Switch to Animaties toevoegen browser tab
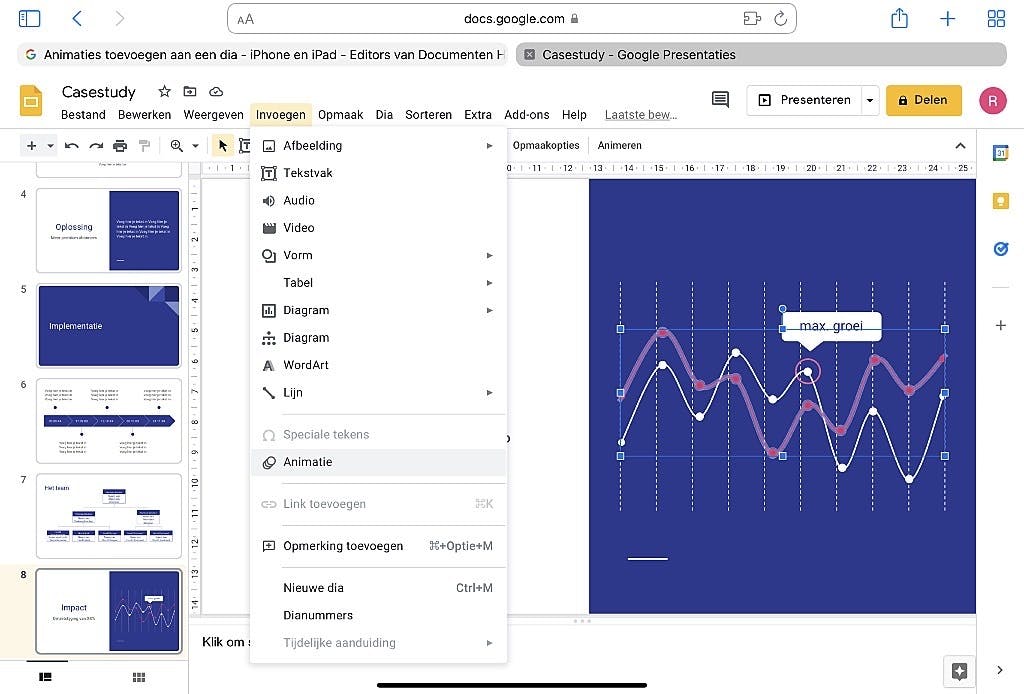The image size is (1024, 694). click(x=263, y=55)
